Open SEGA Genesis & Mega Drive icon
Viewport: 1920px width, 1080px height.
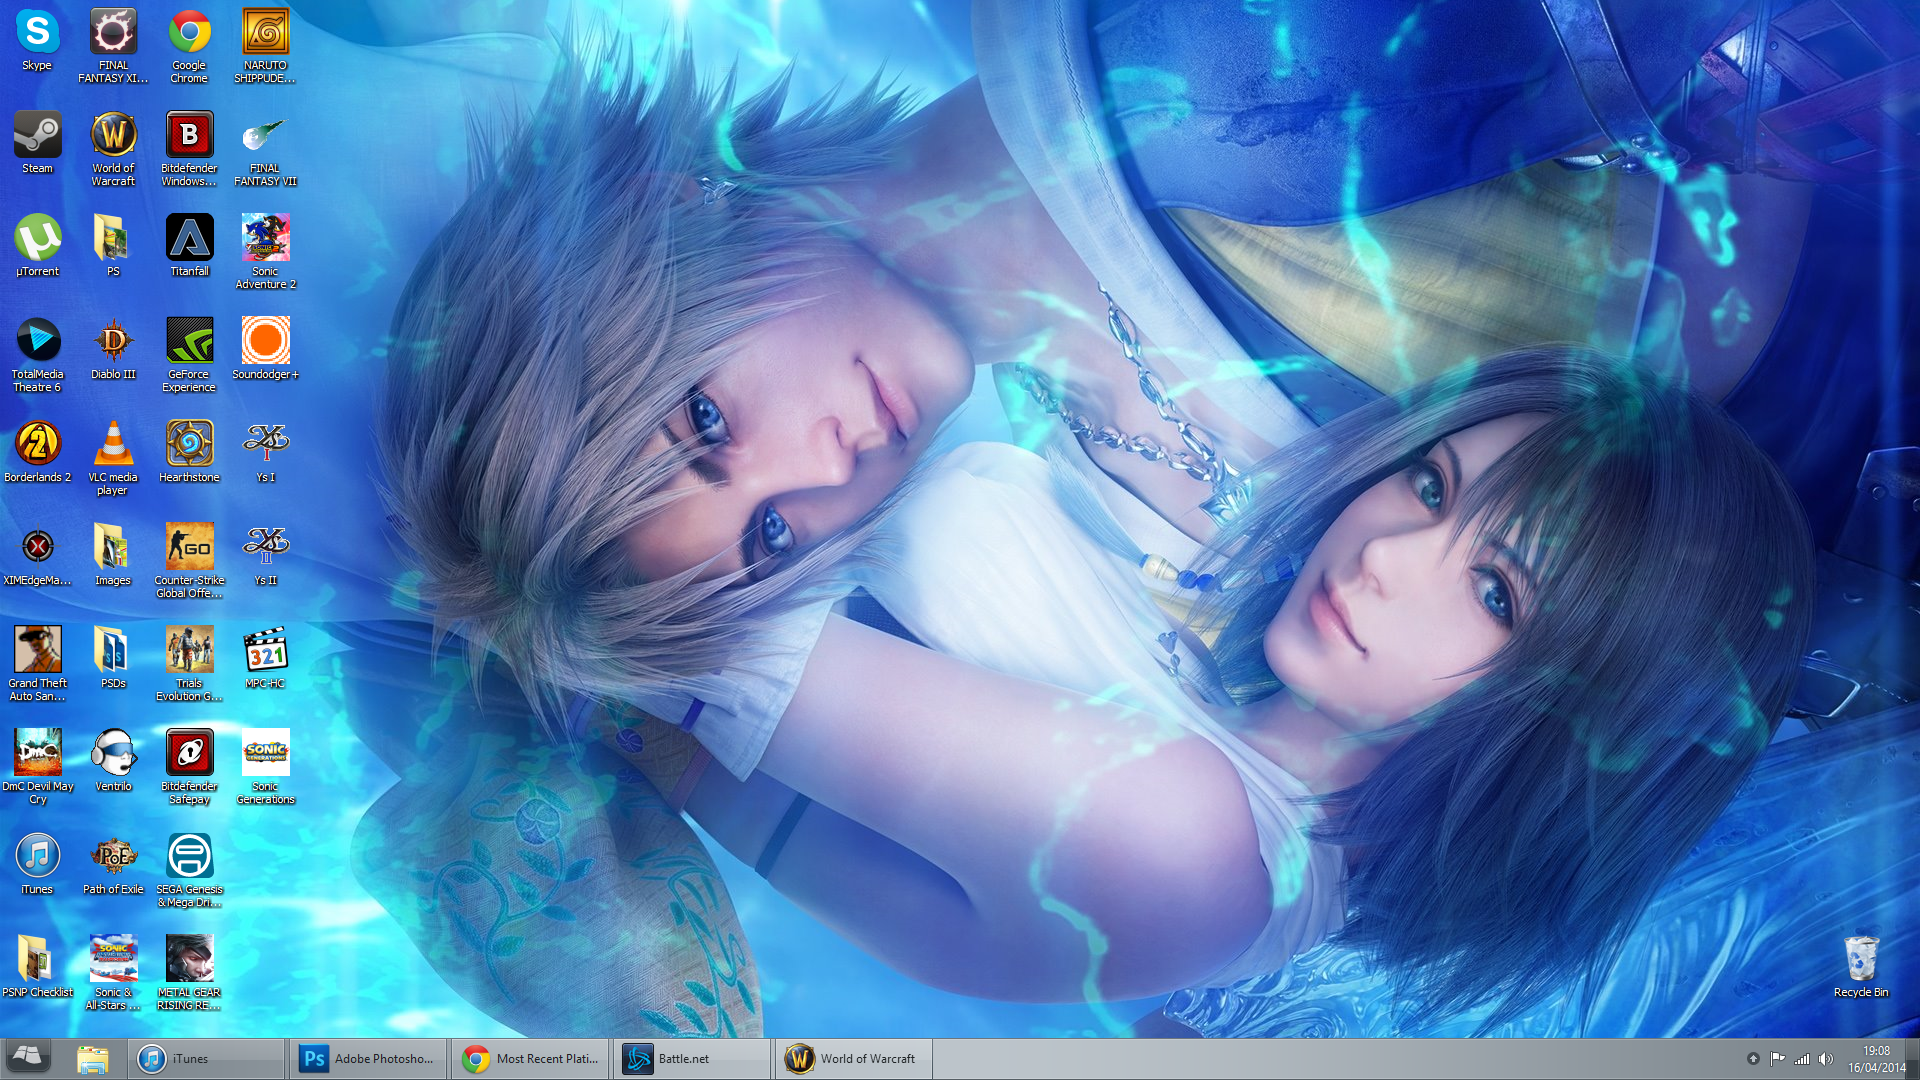[x=189, y=869]
